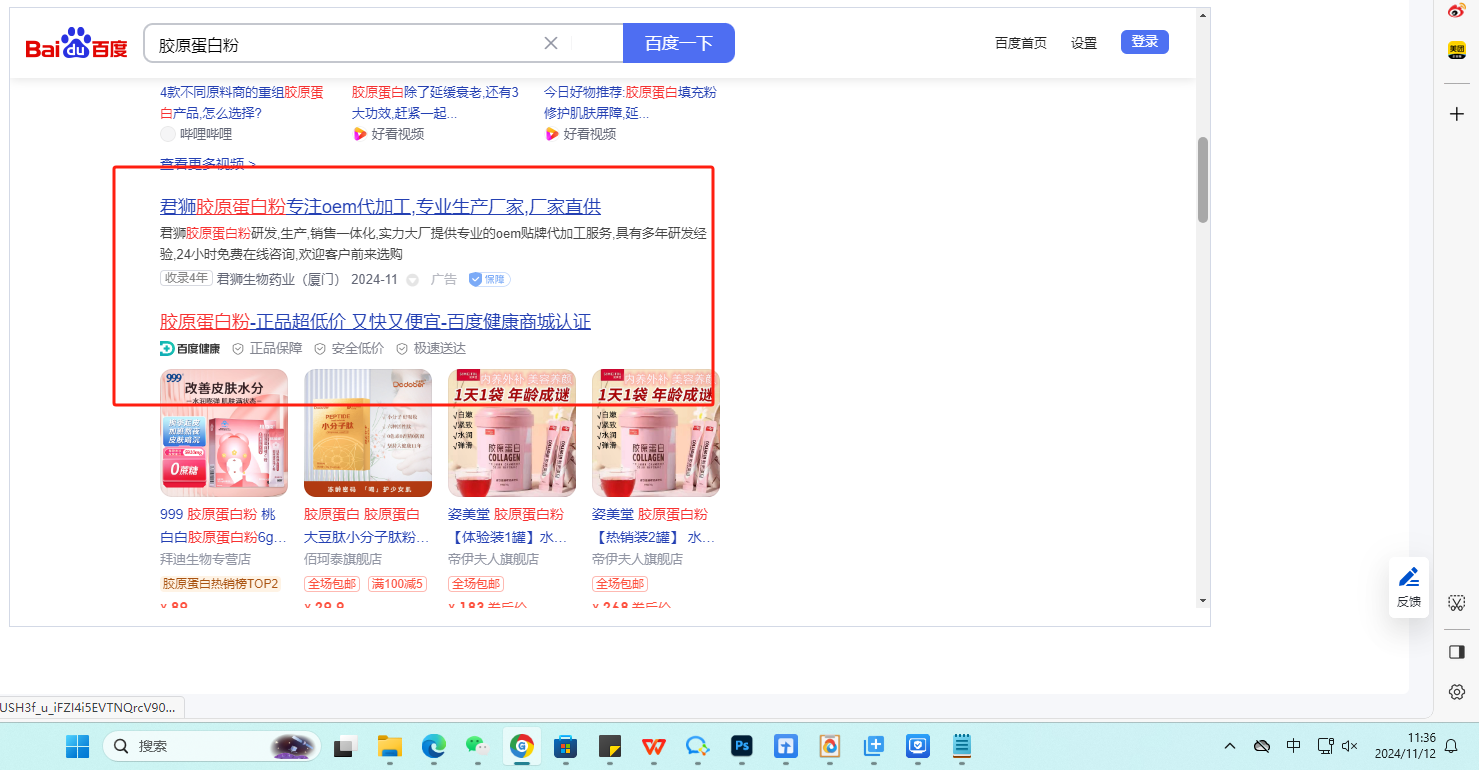Screen dimensions: 1479x770
Task: Open network status tray icon
Action: point(1326,746)
